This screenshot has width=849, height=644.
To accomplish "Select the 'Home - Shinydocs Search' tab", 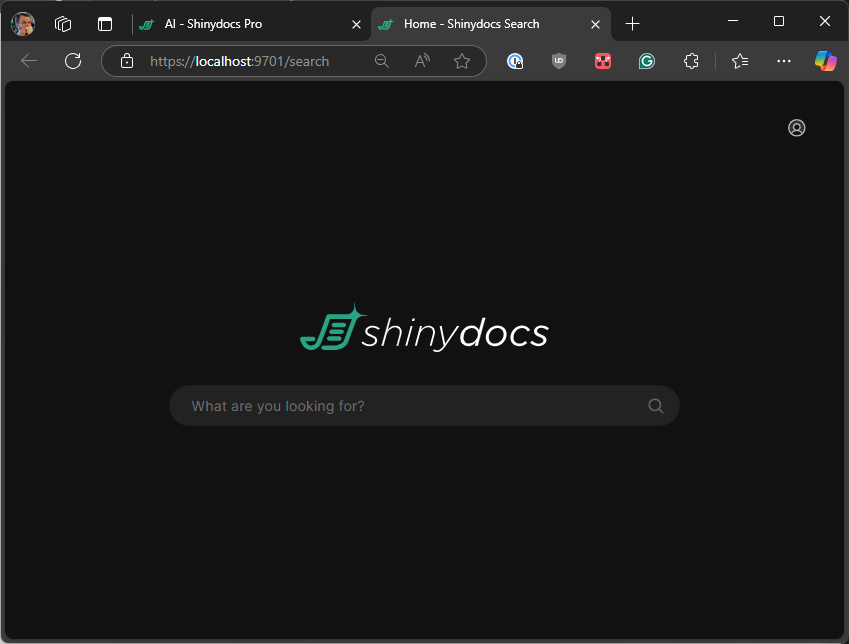I will pyautogui.click(x=470, y=24).
